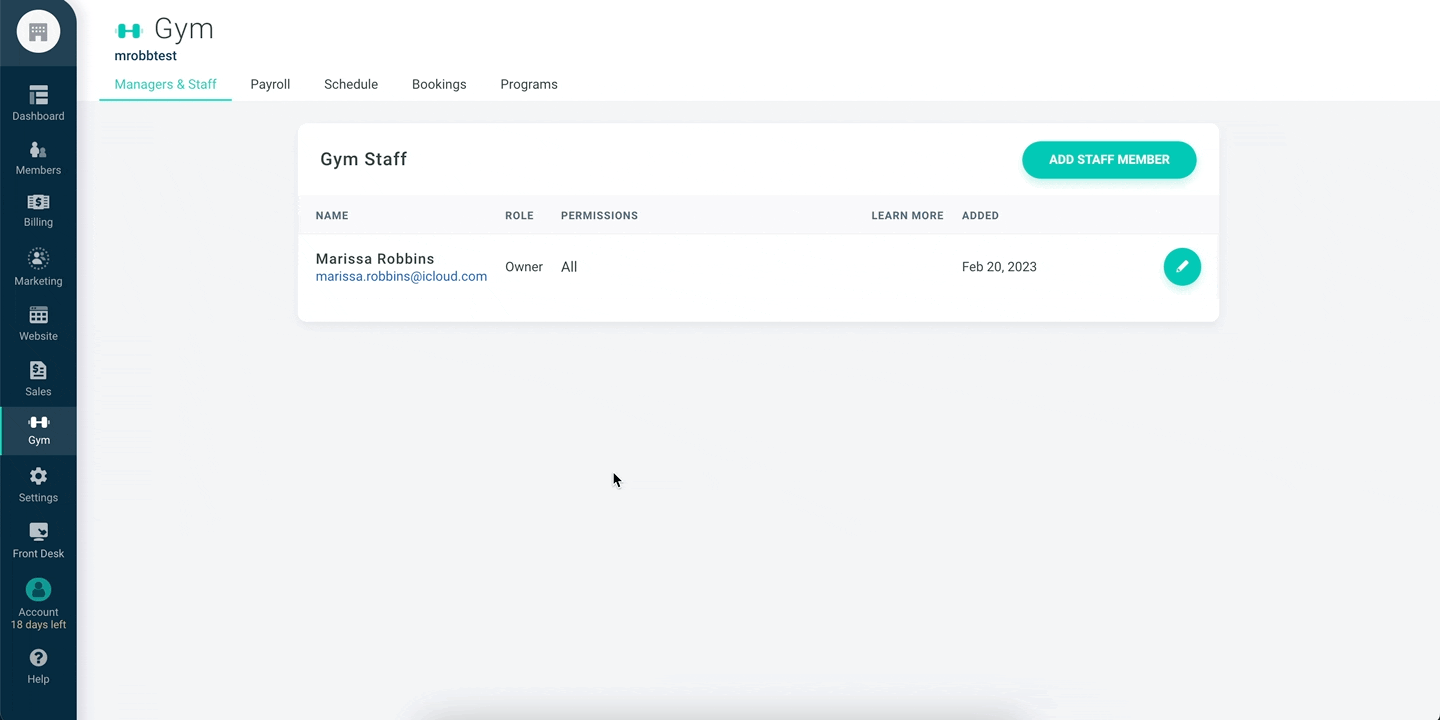Image resolution: width=1440 pixels, height=720 pixels.
Task: Select the Bookings tab
Action: [x=439, y=84]
